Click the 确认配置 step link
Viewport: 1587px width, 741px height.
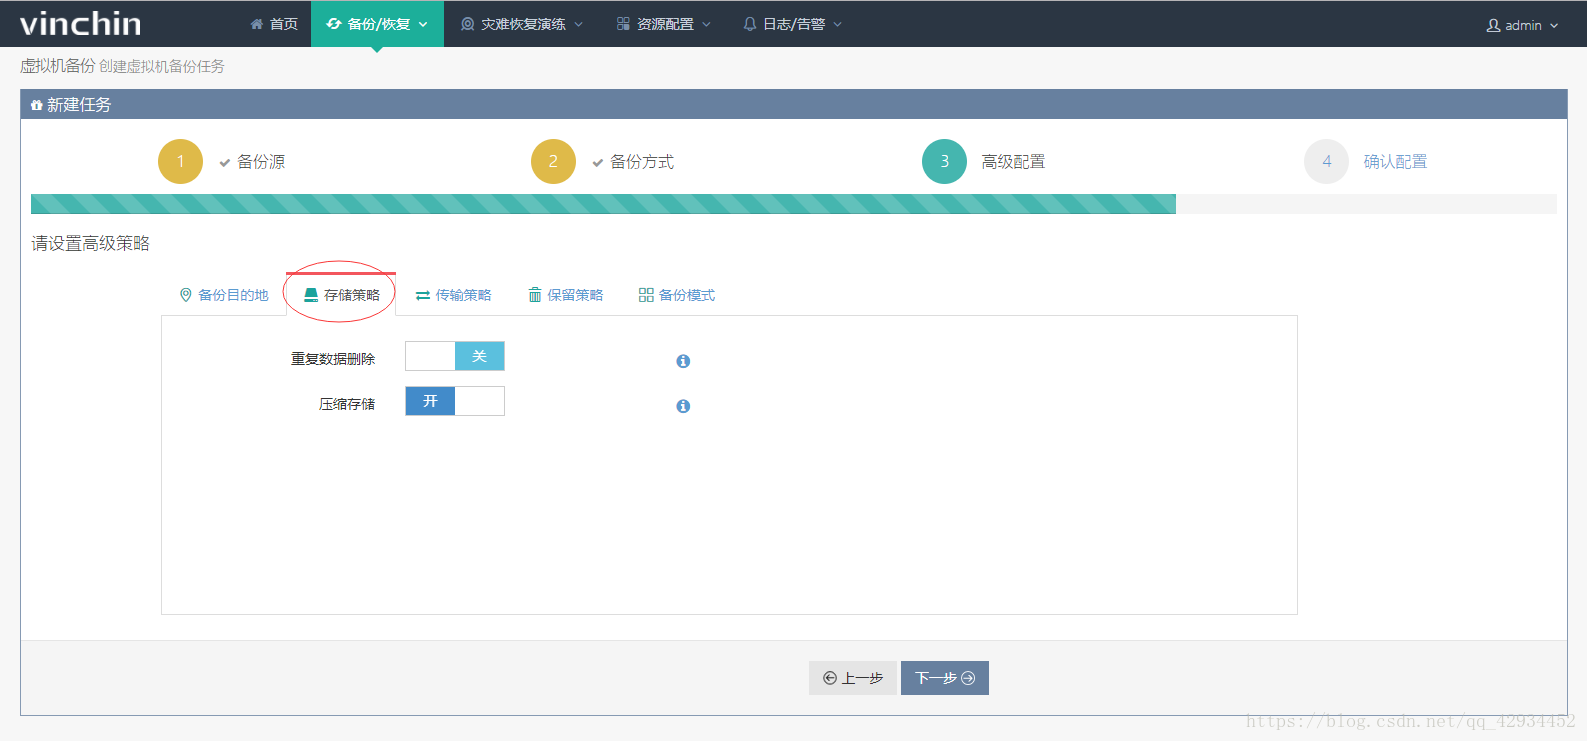click(1395, 162)
